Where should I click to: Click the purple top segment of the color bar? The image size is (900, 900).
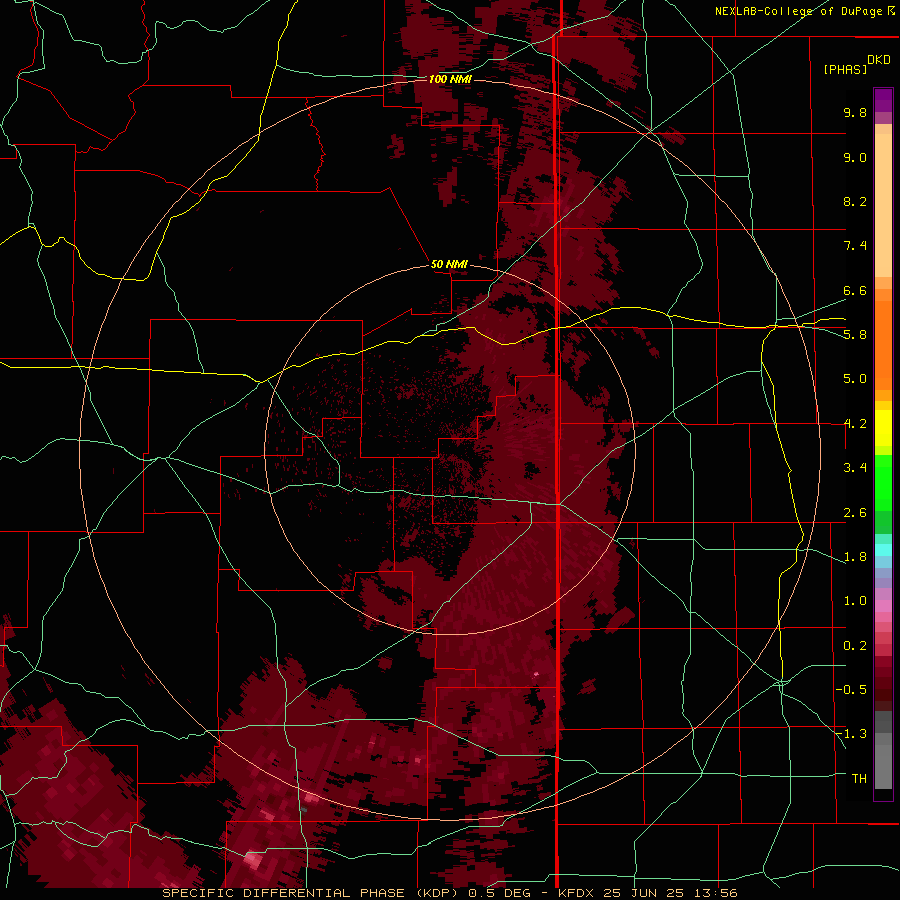(x=883, y=100)
